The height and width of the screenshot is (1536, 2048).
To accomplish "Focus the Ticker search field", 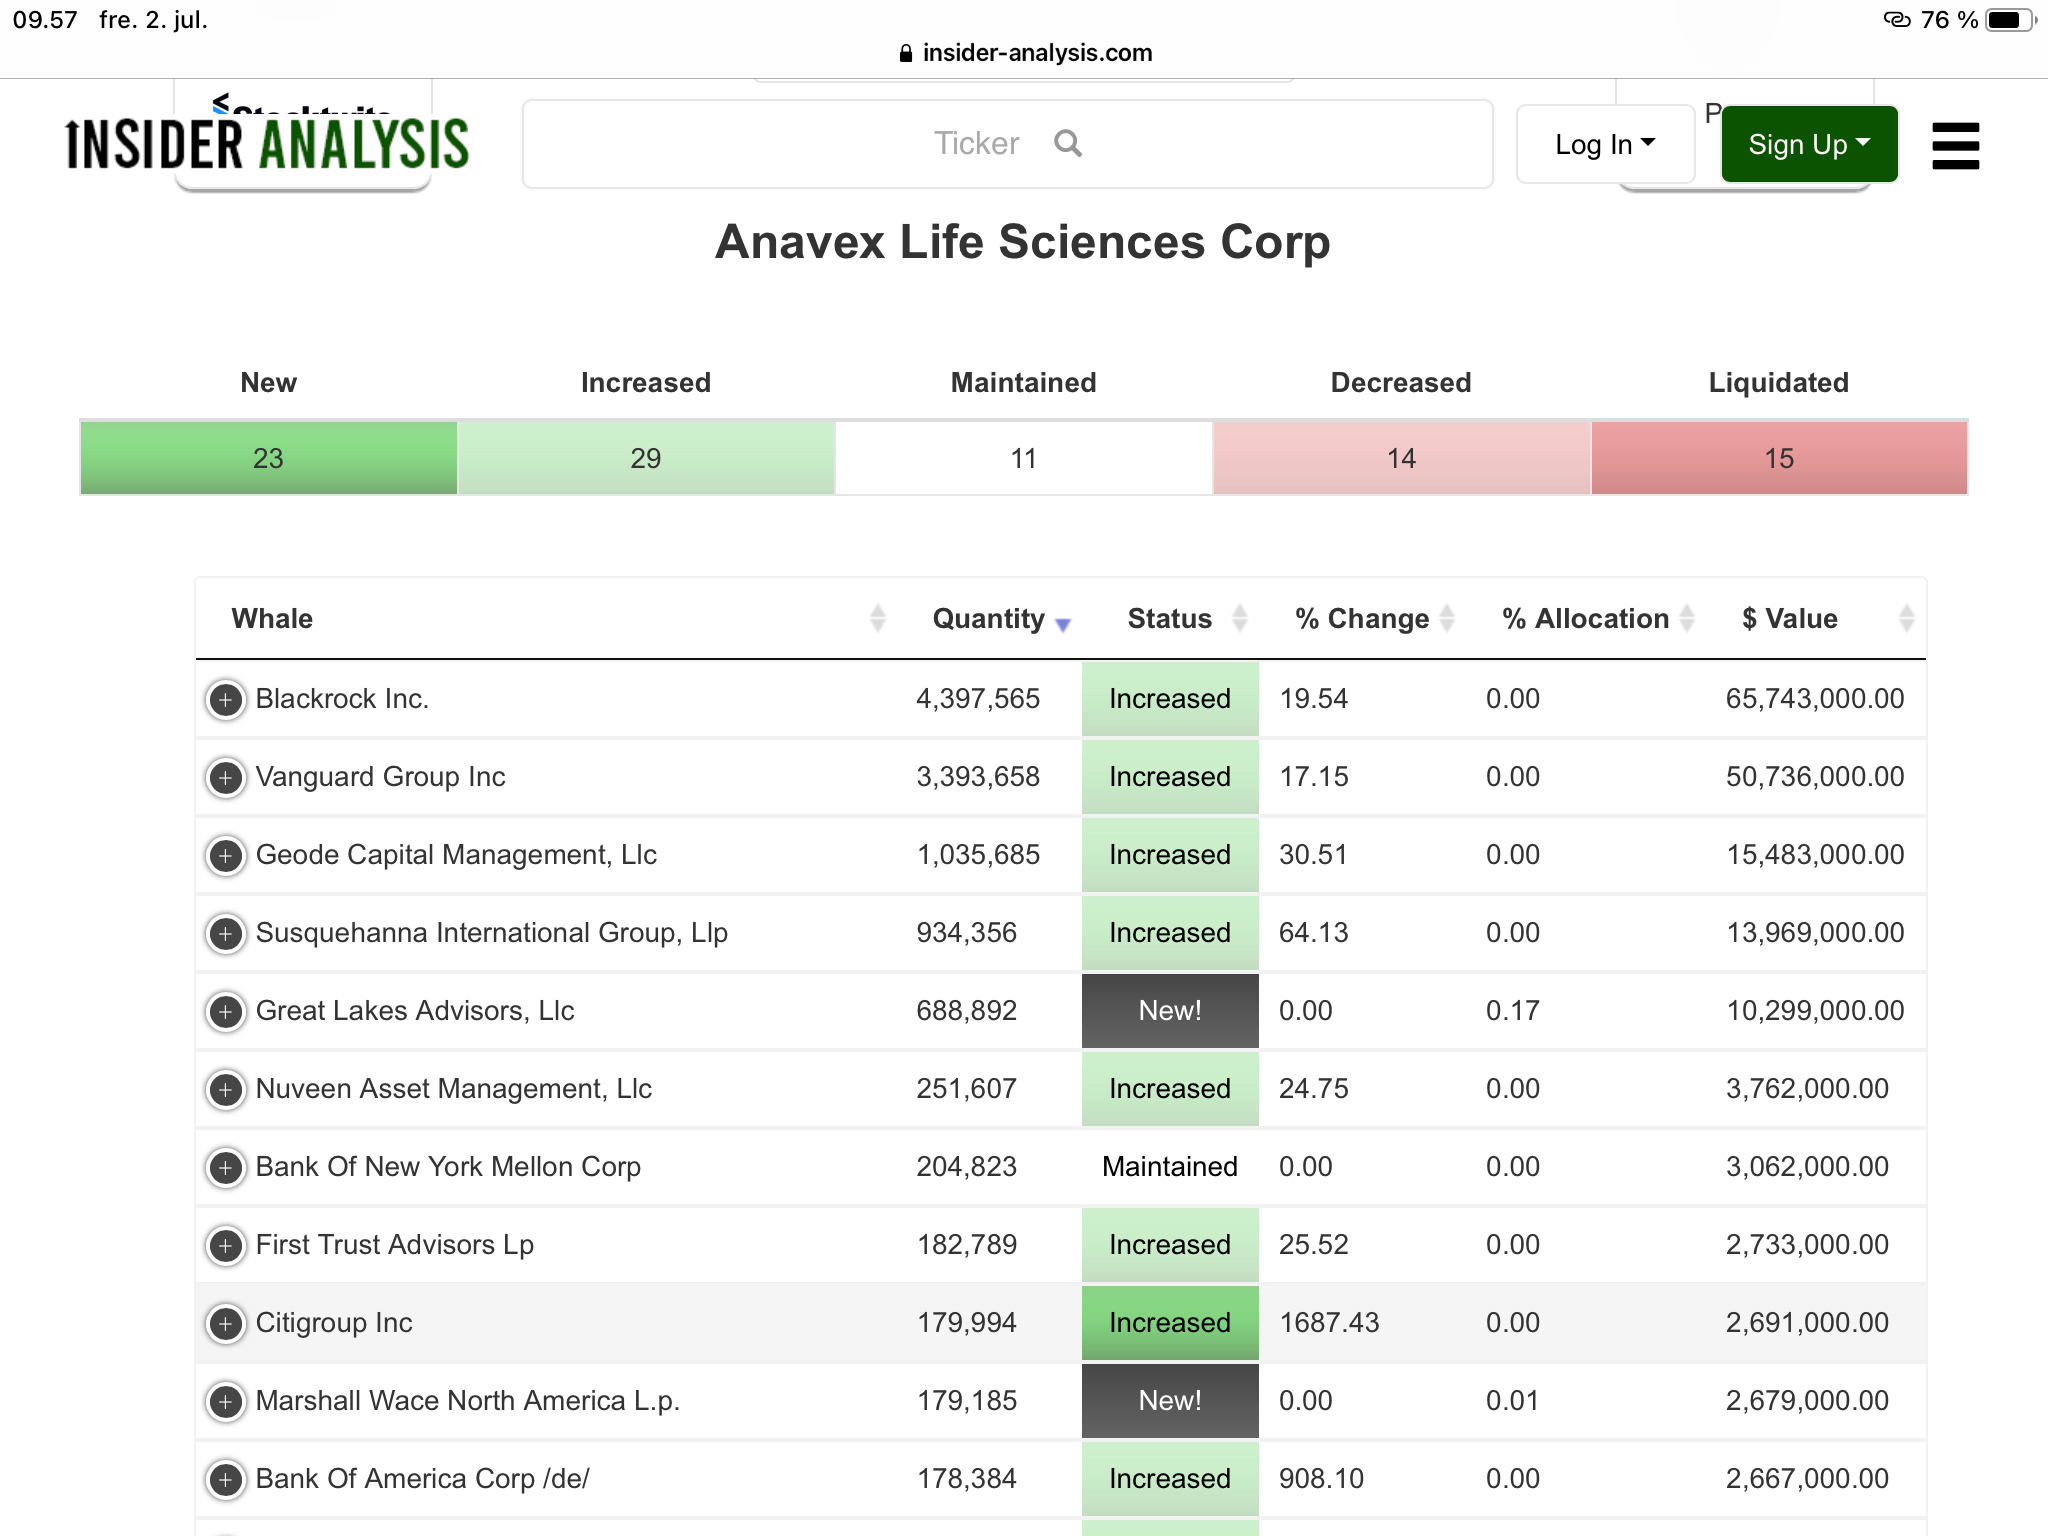I will click(x=1007, y=144).
